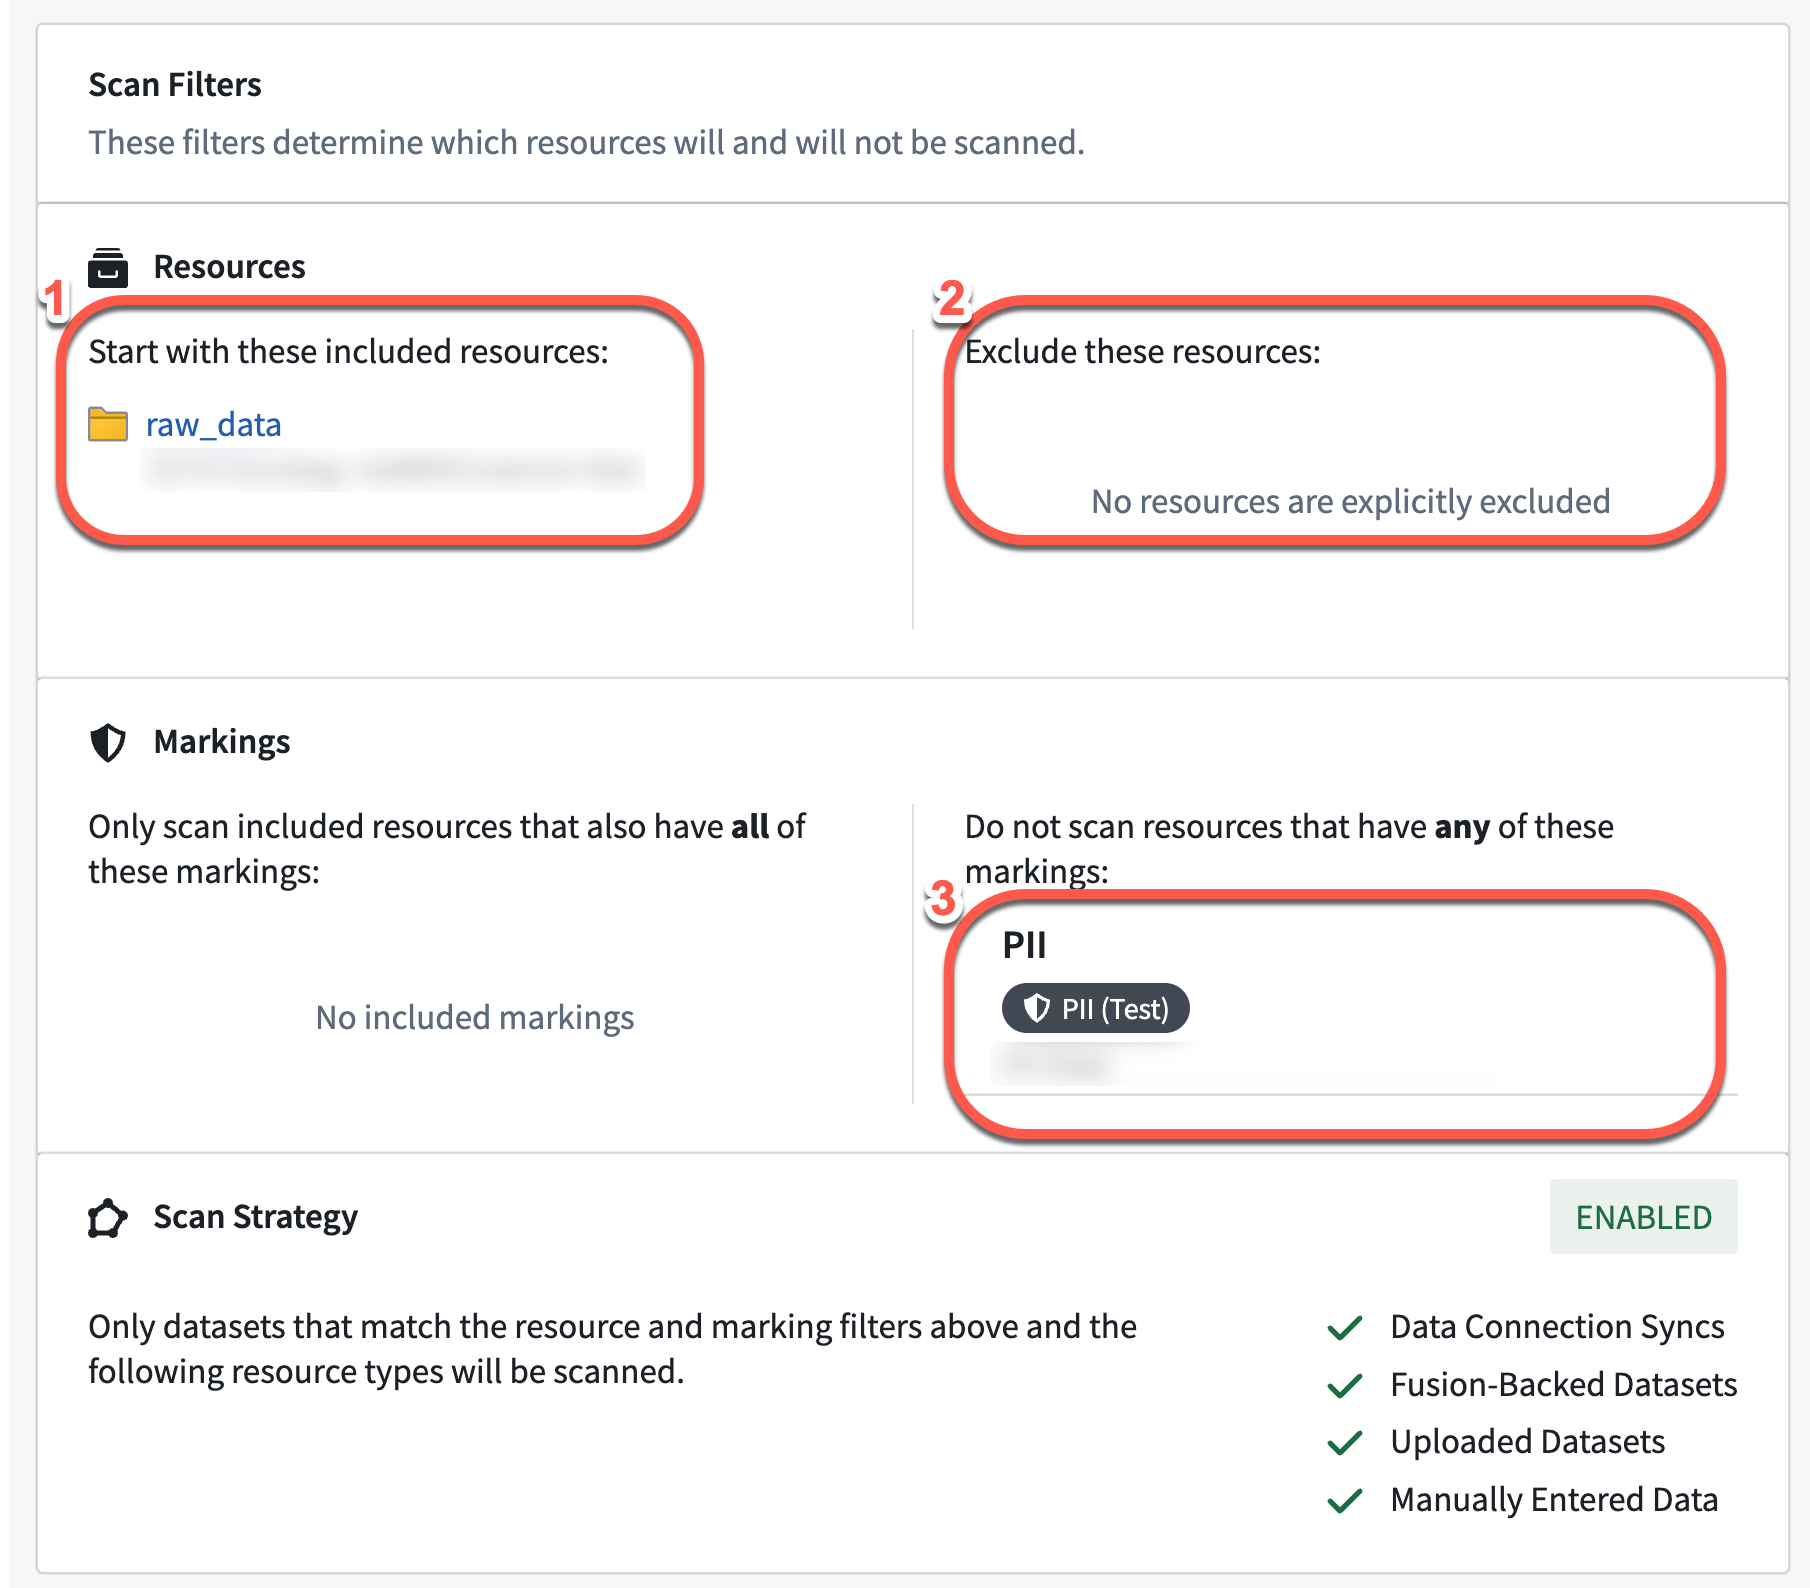Select the PII (Test) marking chip
This screenshot has height=1588, width=1810.
[x=1095, y=1008]
